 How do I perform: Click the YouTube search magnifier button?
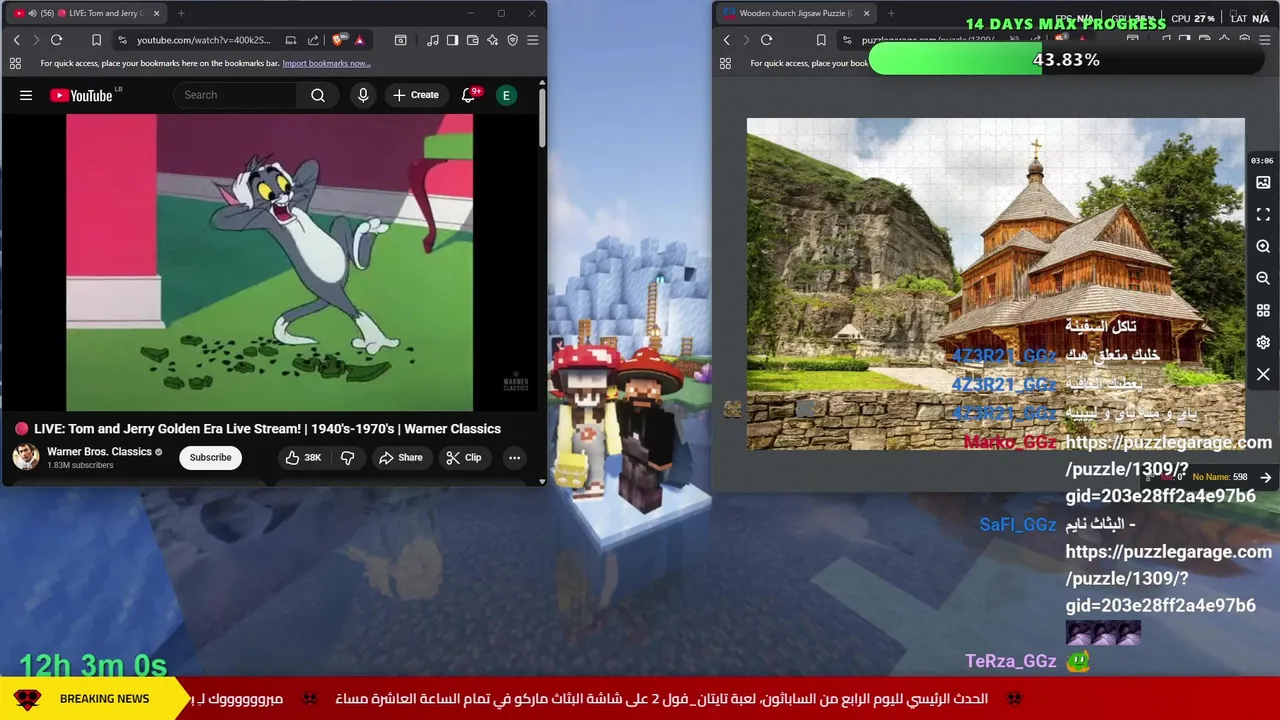click(318, 95)
